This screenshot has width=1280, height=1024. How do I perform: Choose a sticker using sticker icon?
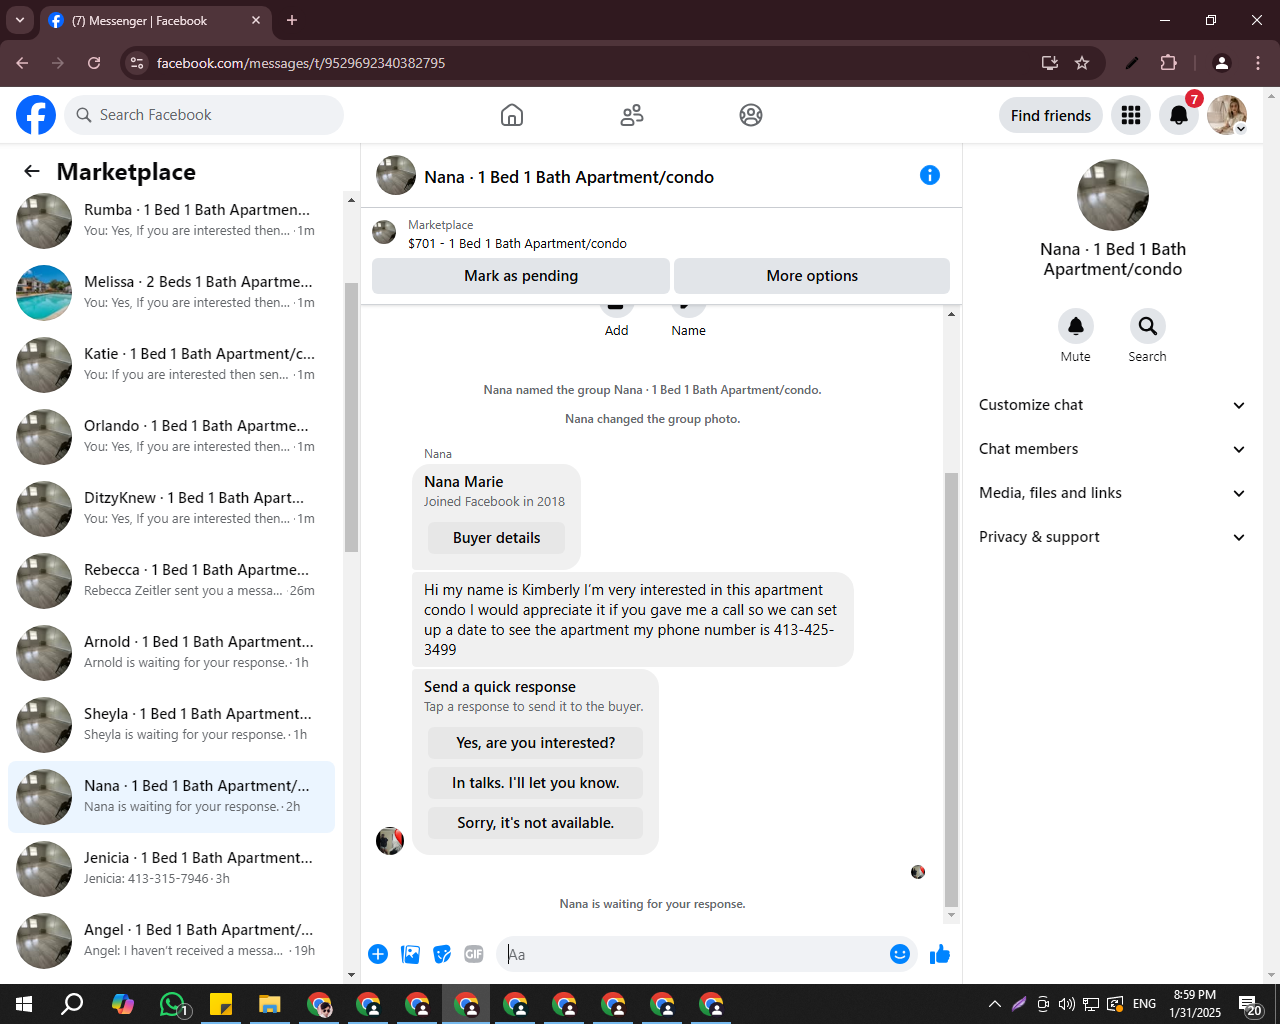442,954
